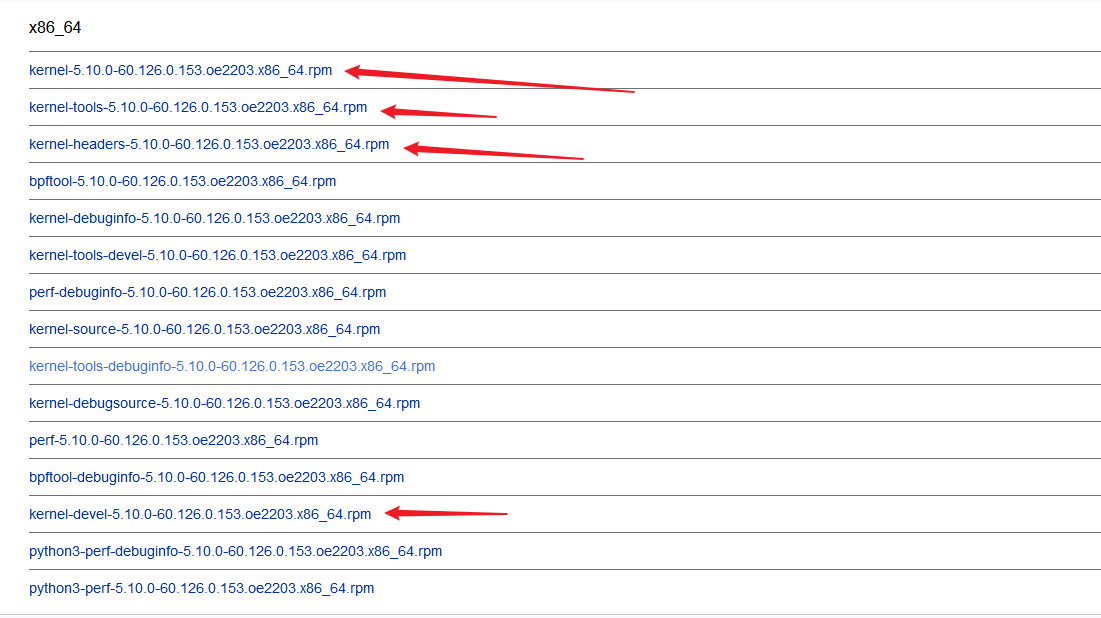
Task: Click perf-debuginfo-5.10.0 rpm link
Action: [x=207, y=292]
